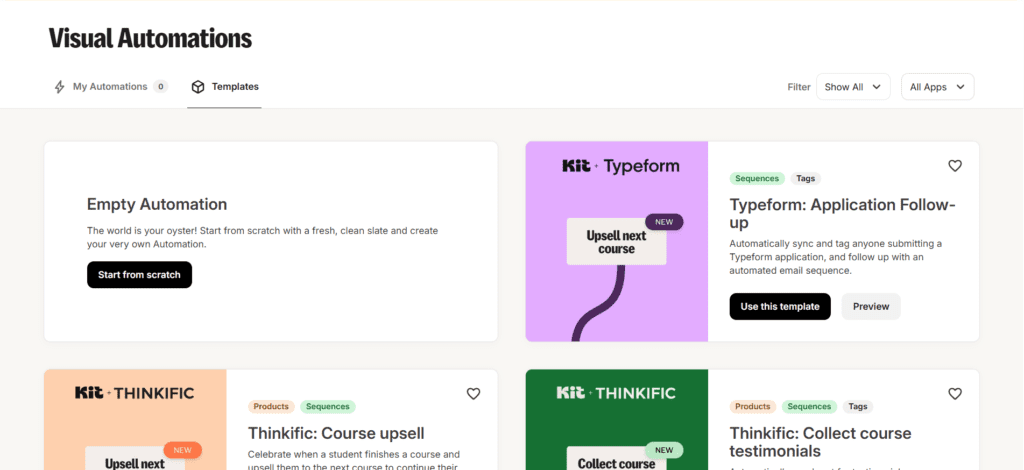Click the Sequences tag on Typeform card

coord(757,178)
